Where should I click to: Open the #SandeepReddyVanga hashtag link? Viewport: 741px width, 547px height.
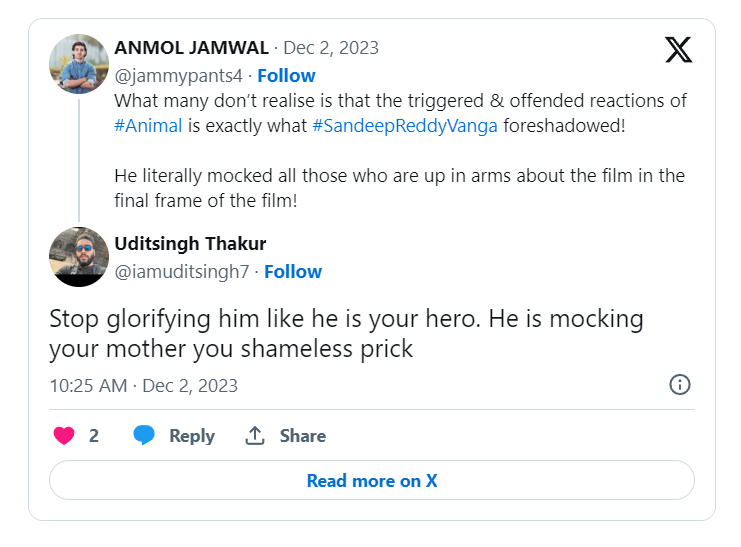click(405, 126)
